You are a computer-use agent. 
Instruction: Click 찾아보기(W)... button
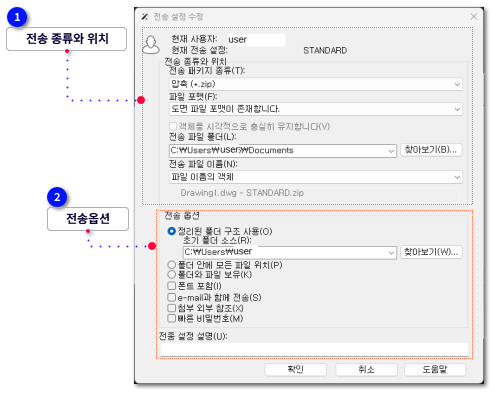431,252
